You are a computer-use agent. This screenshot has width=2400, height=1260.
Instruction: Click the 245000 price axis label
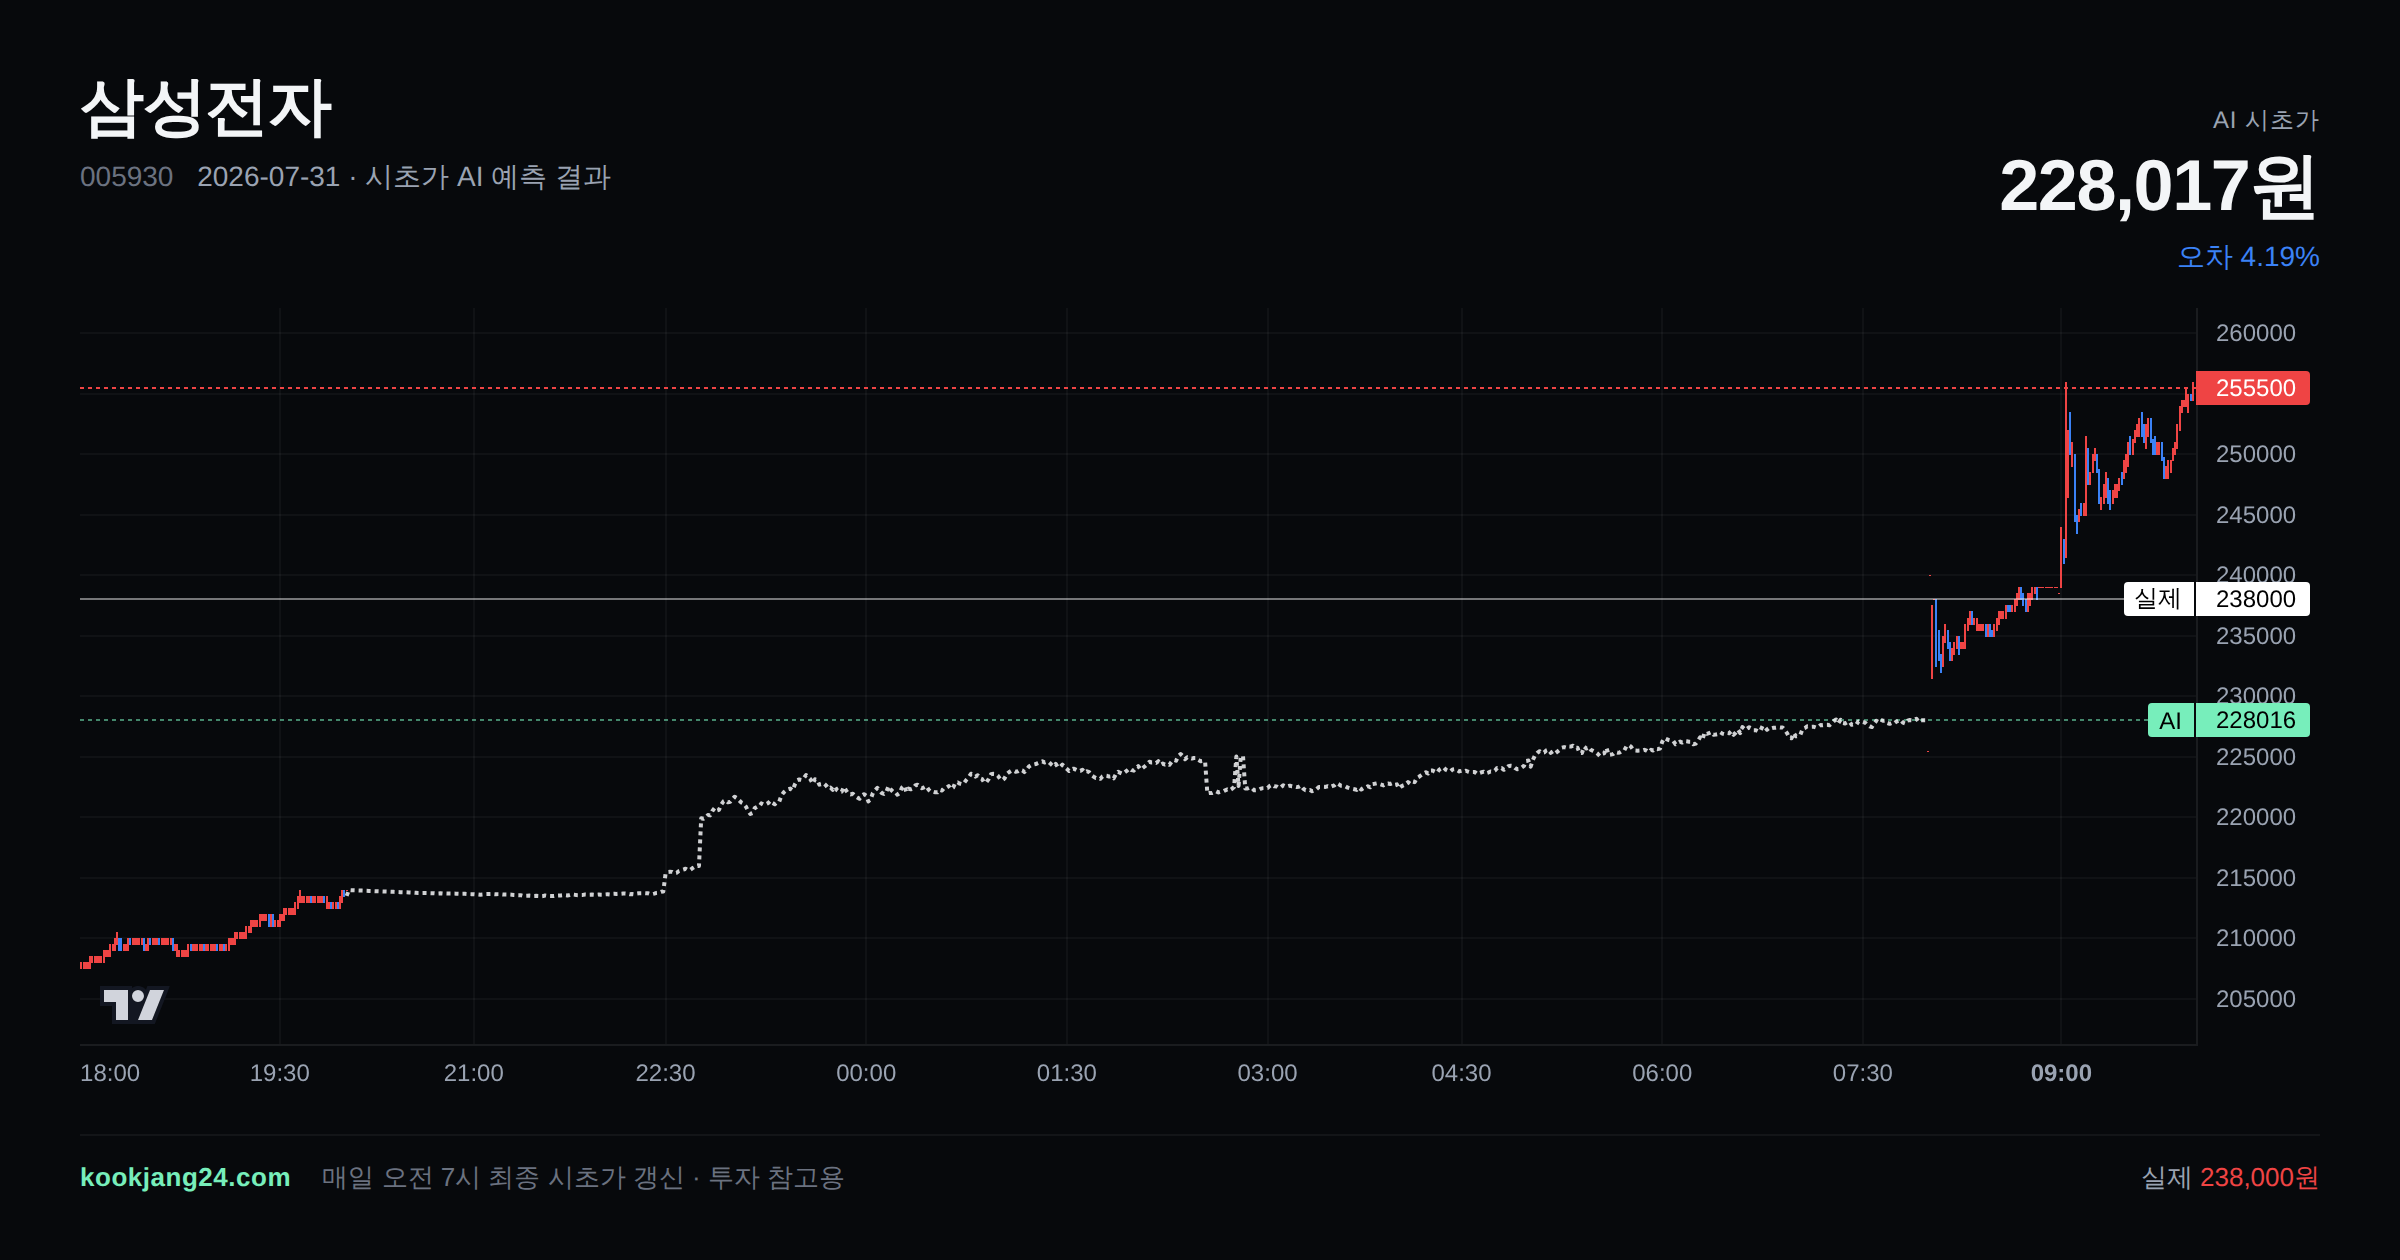[x=2256, y=515]
